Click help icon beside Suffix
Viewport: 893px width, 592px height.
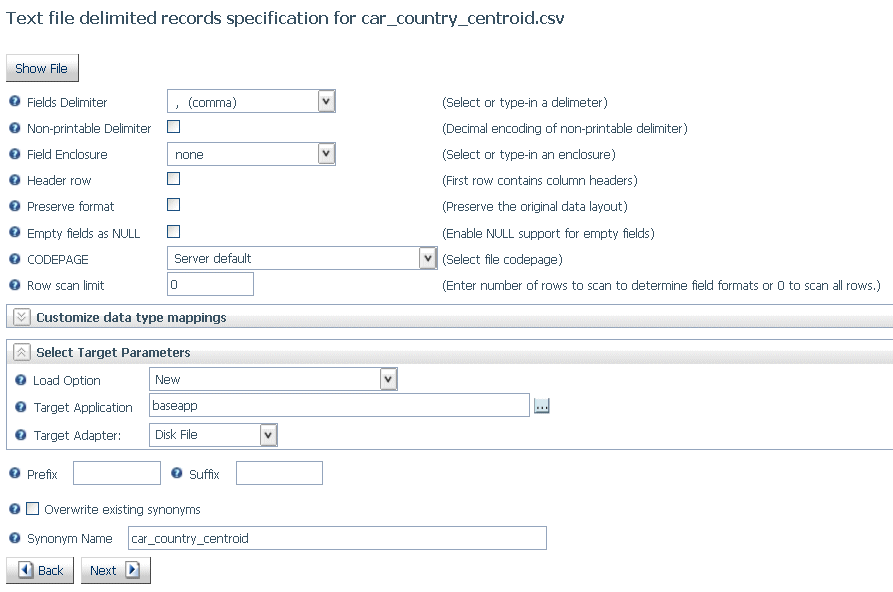pyautogui.click(x=177, y=473)
